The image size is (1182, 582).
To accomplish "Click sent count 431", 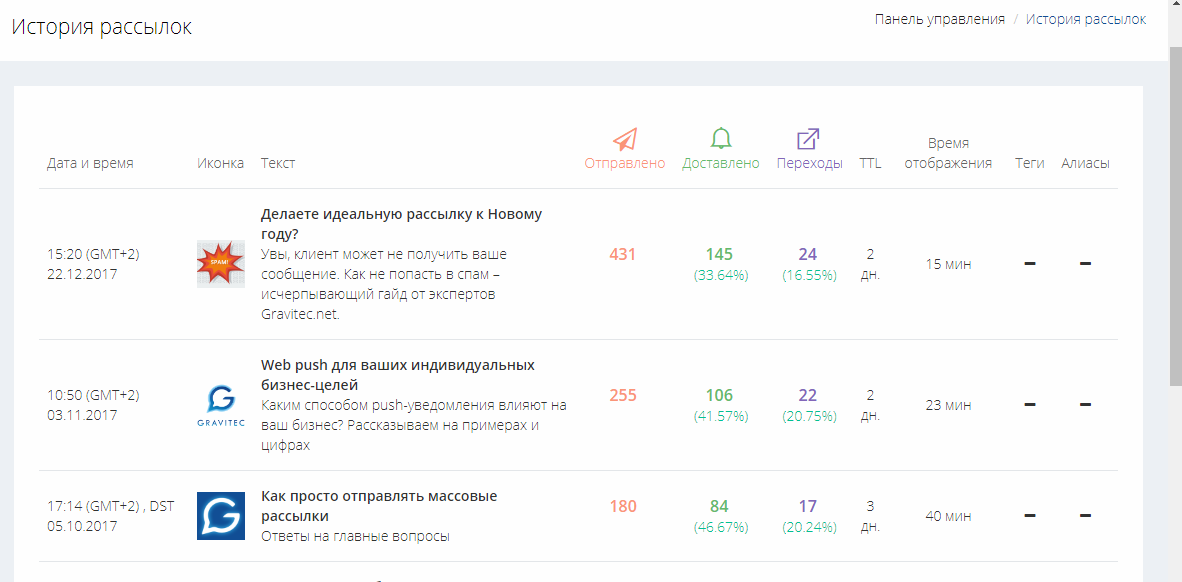I will pyautogui.click(x=623, y=254).
